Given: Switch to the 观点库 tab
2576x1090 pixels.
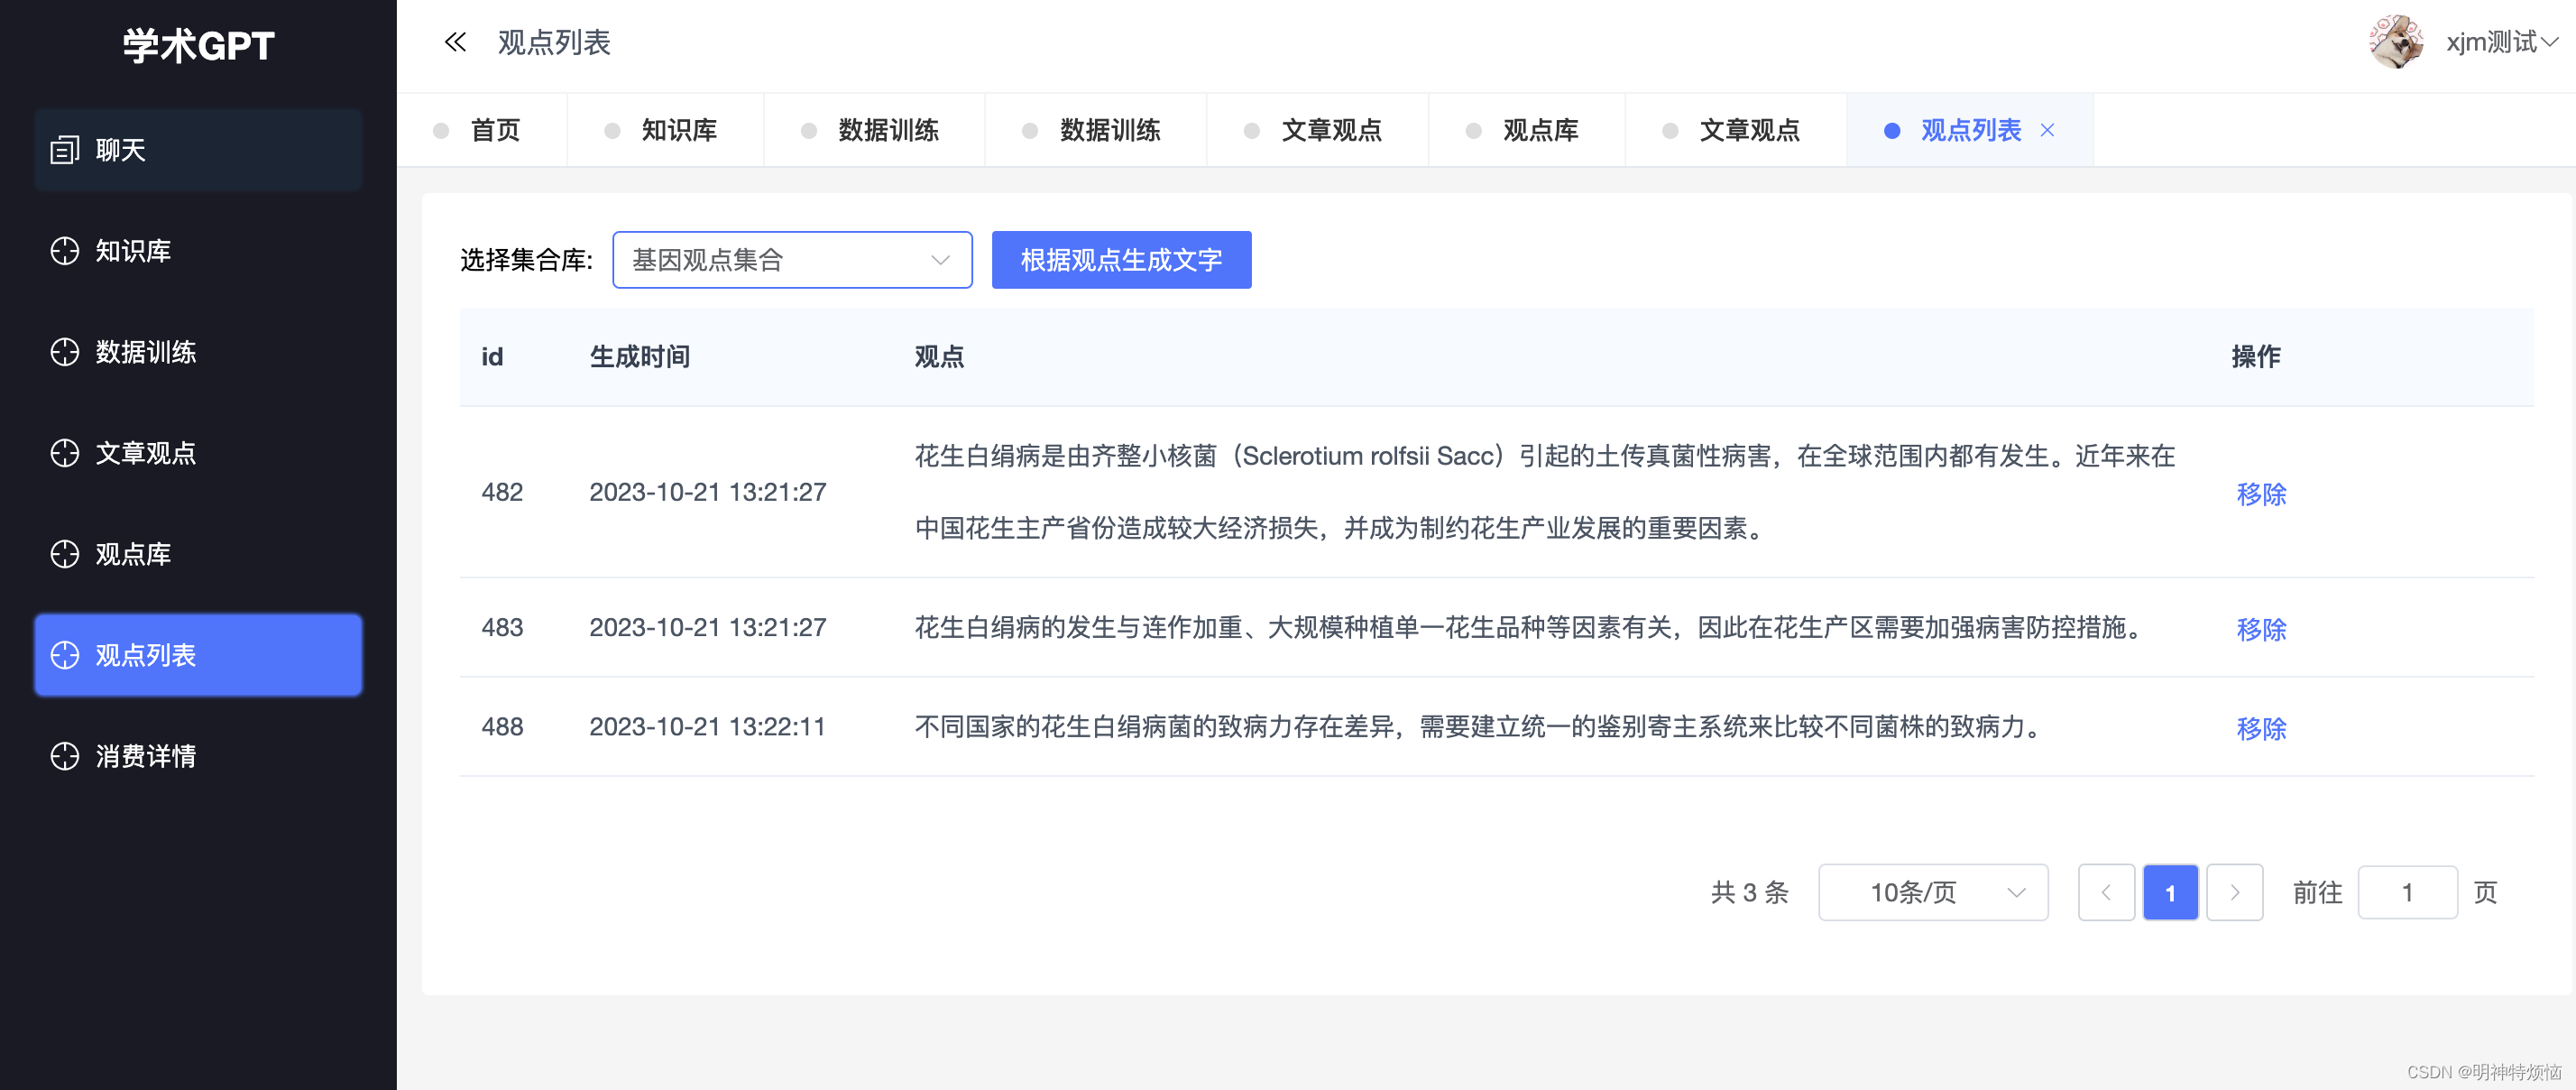Looking at the screenshot, I should (1540, 130).
